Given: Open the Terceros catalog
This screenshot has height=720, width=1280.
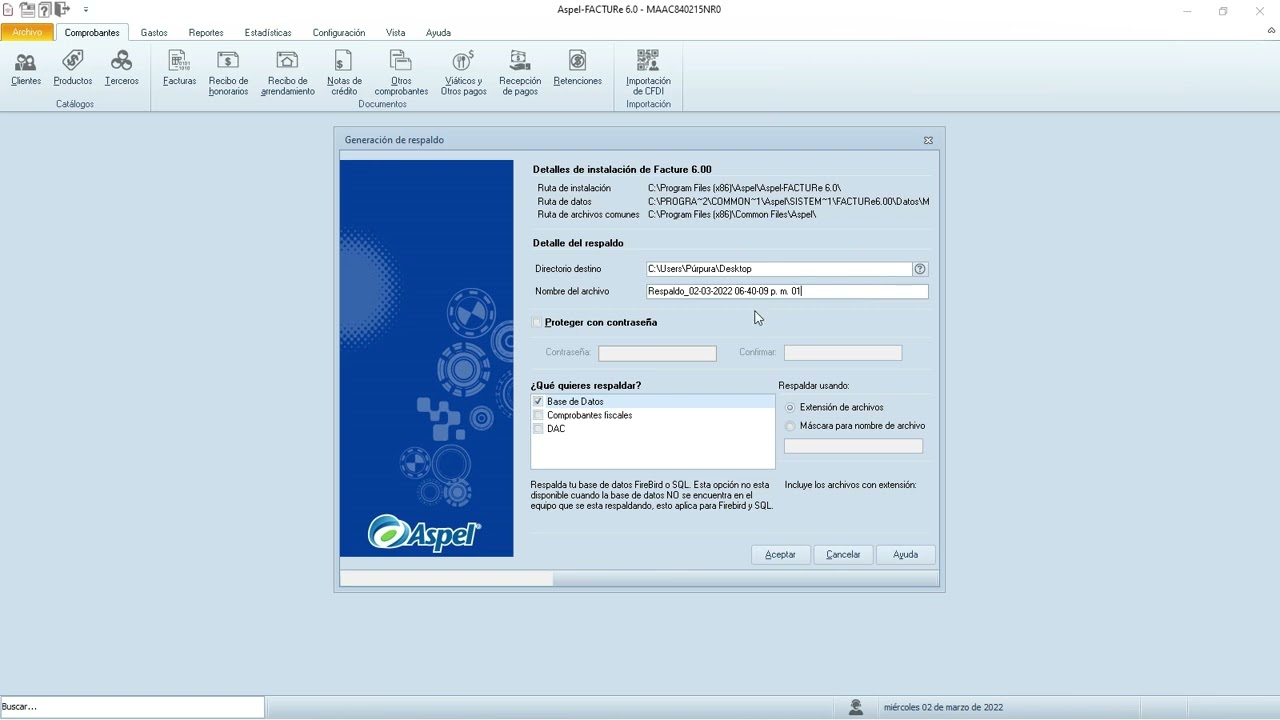Looking at the screenshot, I should pos(122,69).
